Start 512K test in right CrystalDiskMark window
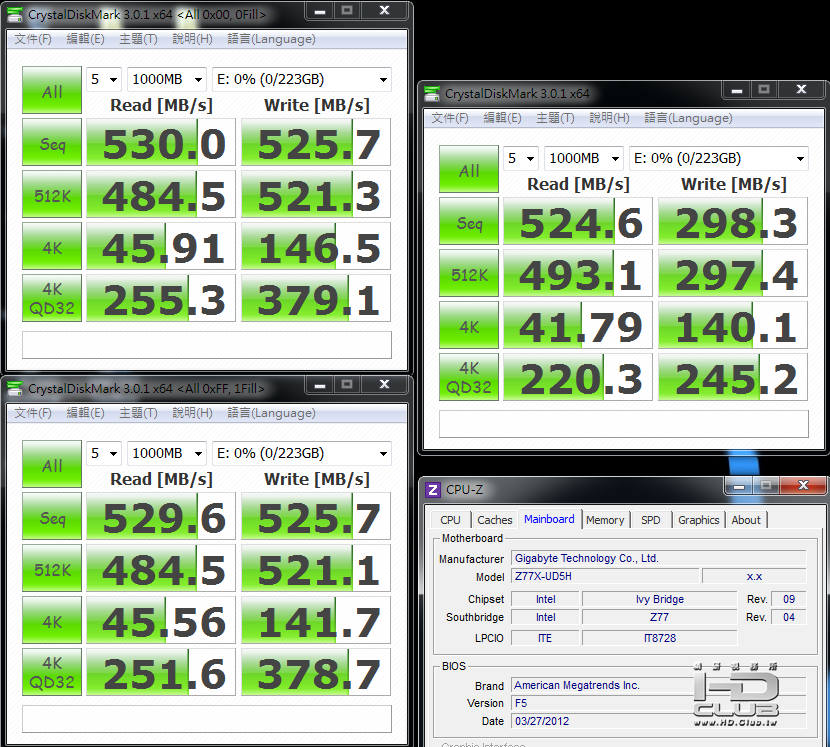 (x=469, y=273)
